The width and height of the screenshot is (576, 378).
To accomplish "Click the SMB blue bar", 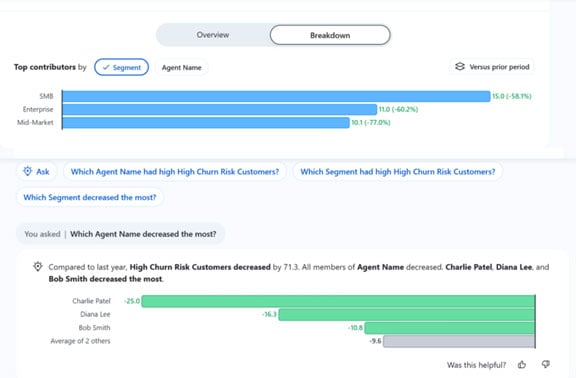I will pyautogui.click(x=276, y=96).
